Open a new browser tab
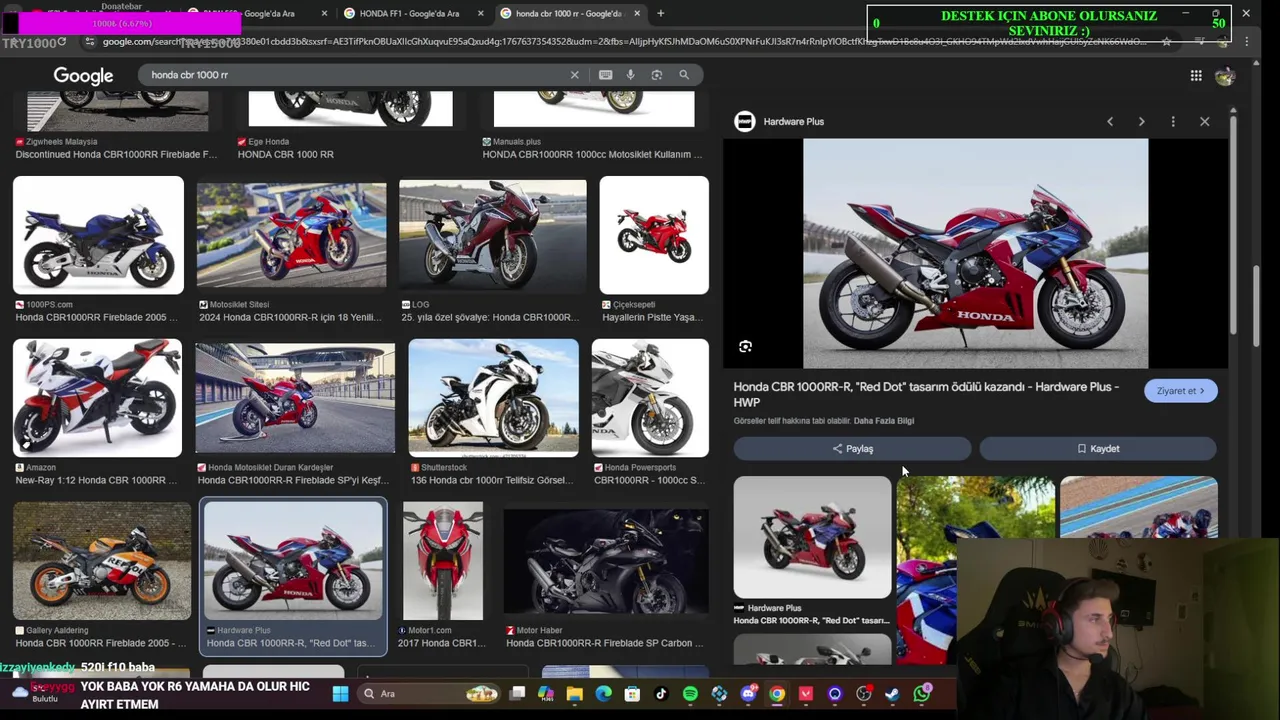Screen dimensions: 1280x720 coord(661,14)
